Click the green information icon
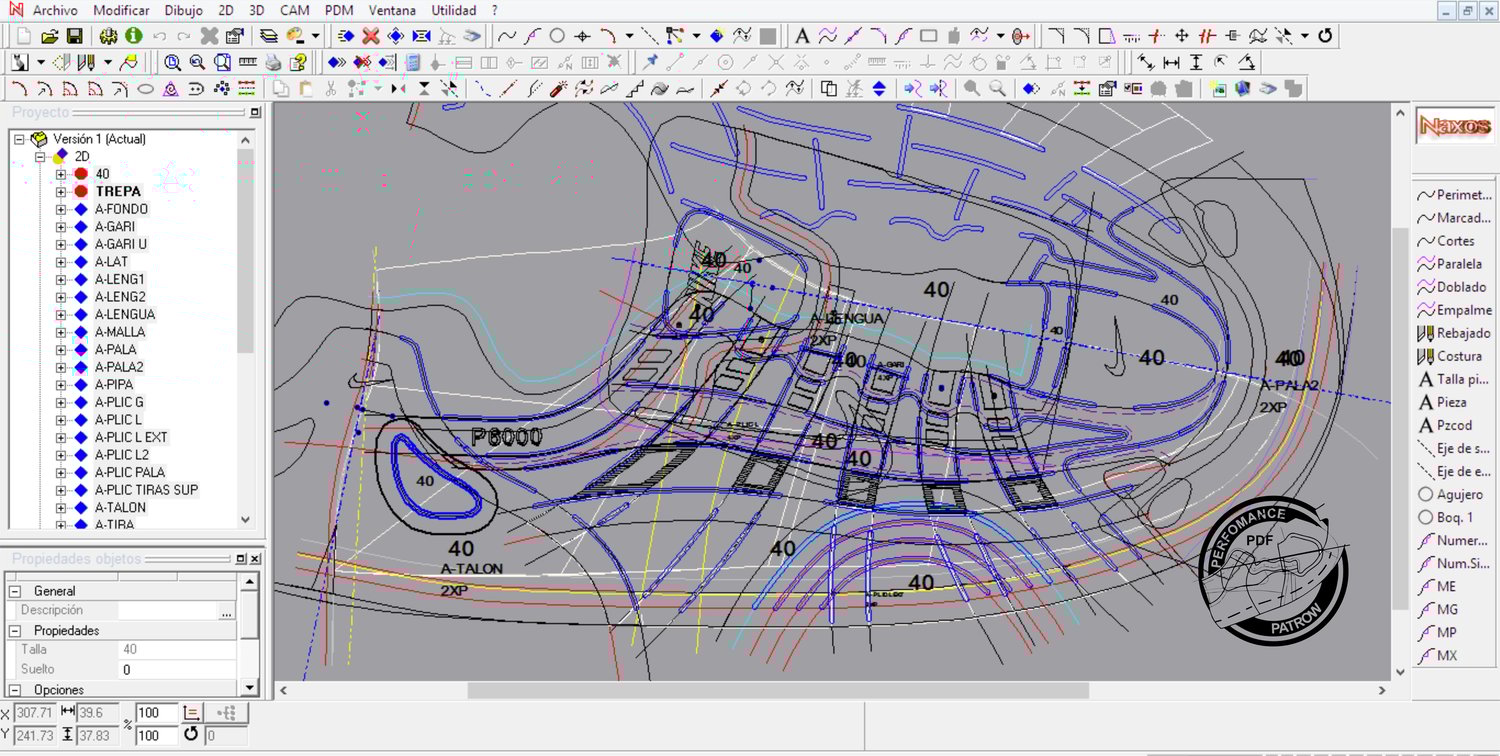1500x756 pixels. [133, 36]
